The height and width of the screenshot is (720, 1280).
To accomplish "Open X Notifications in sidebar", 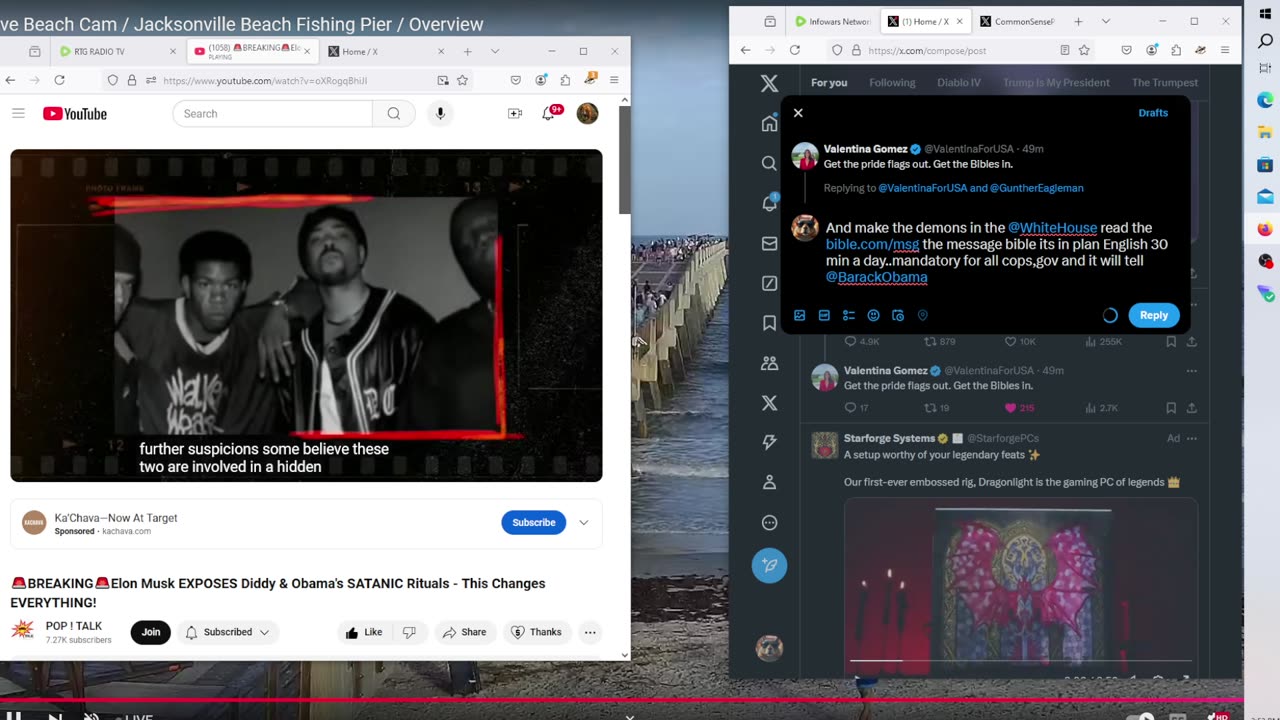I will click(769, 203).
